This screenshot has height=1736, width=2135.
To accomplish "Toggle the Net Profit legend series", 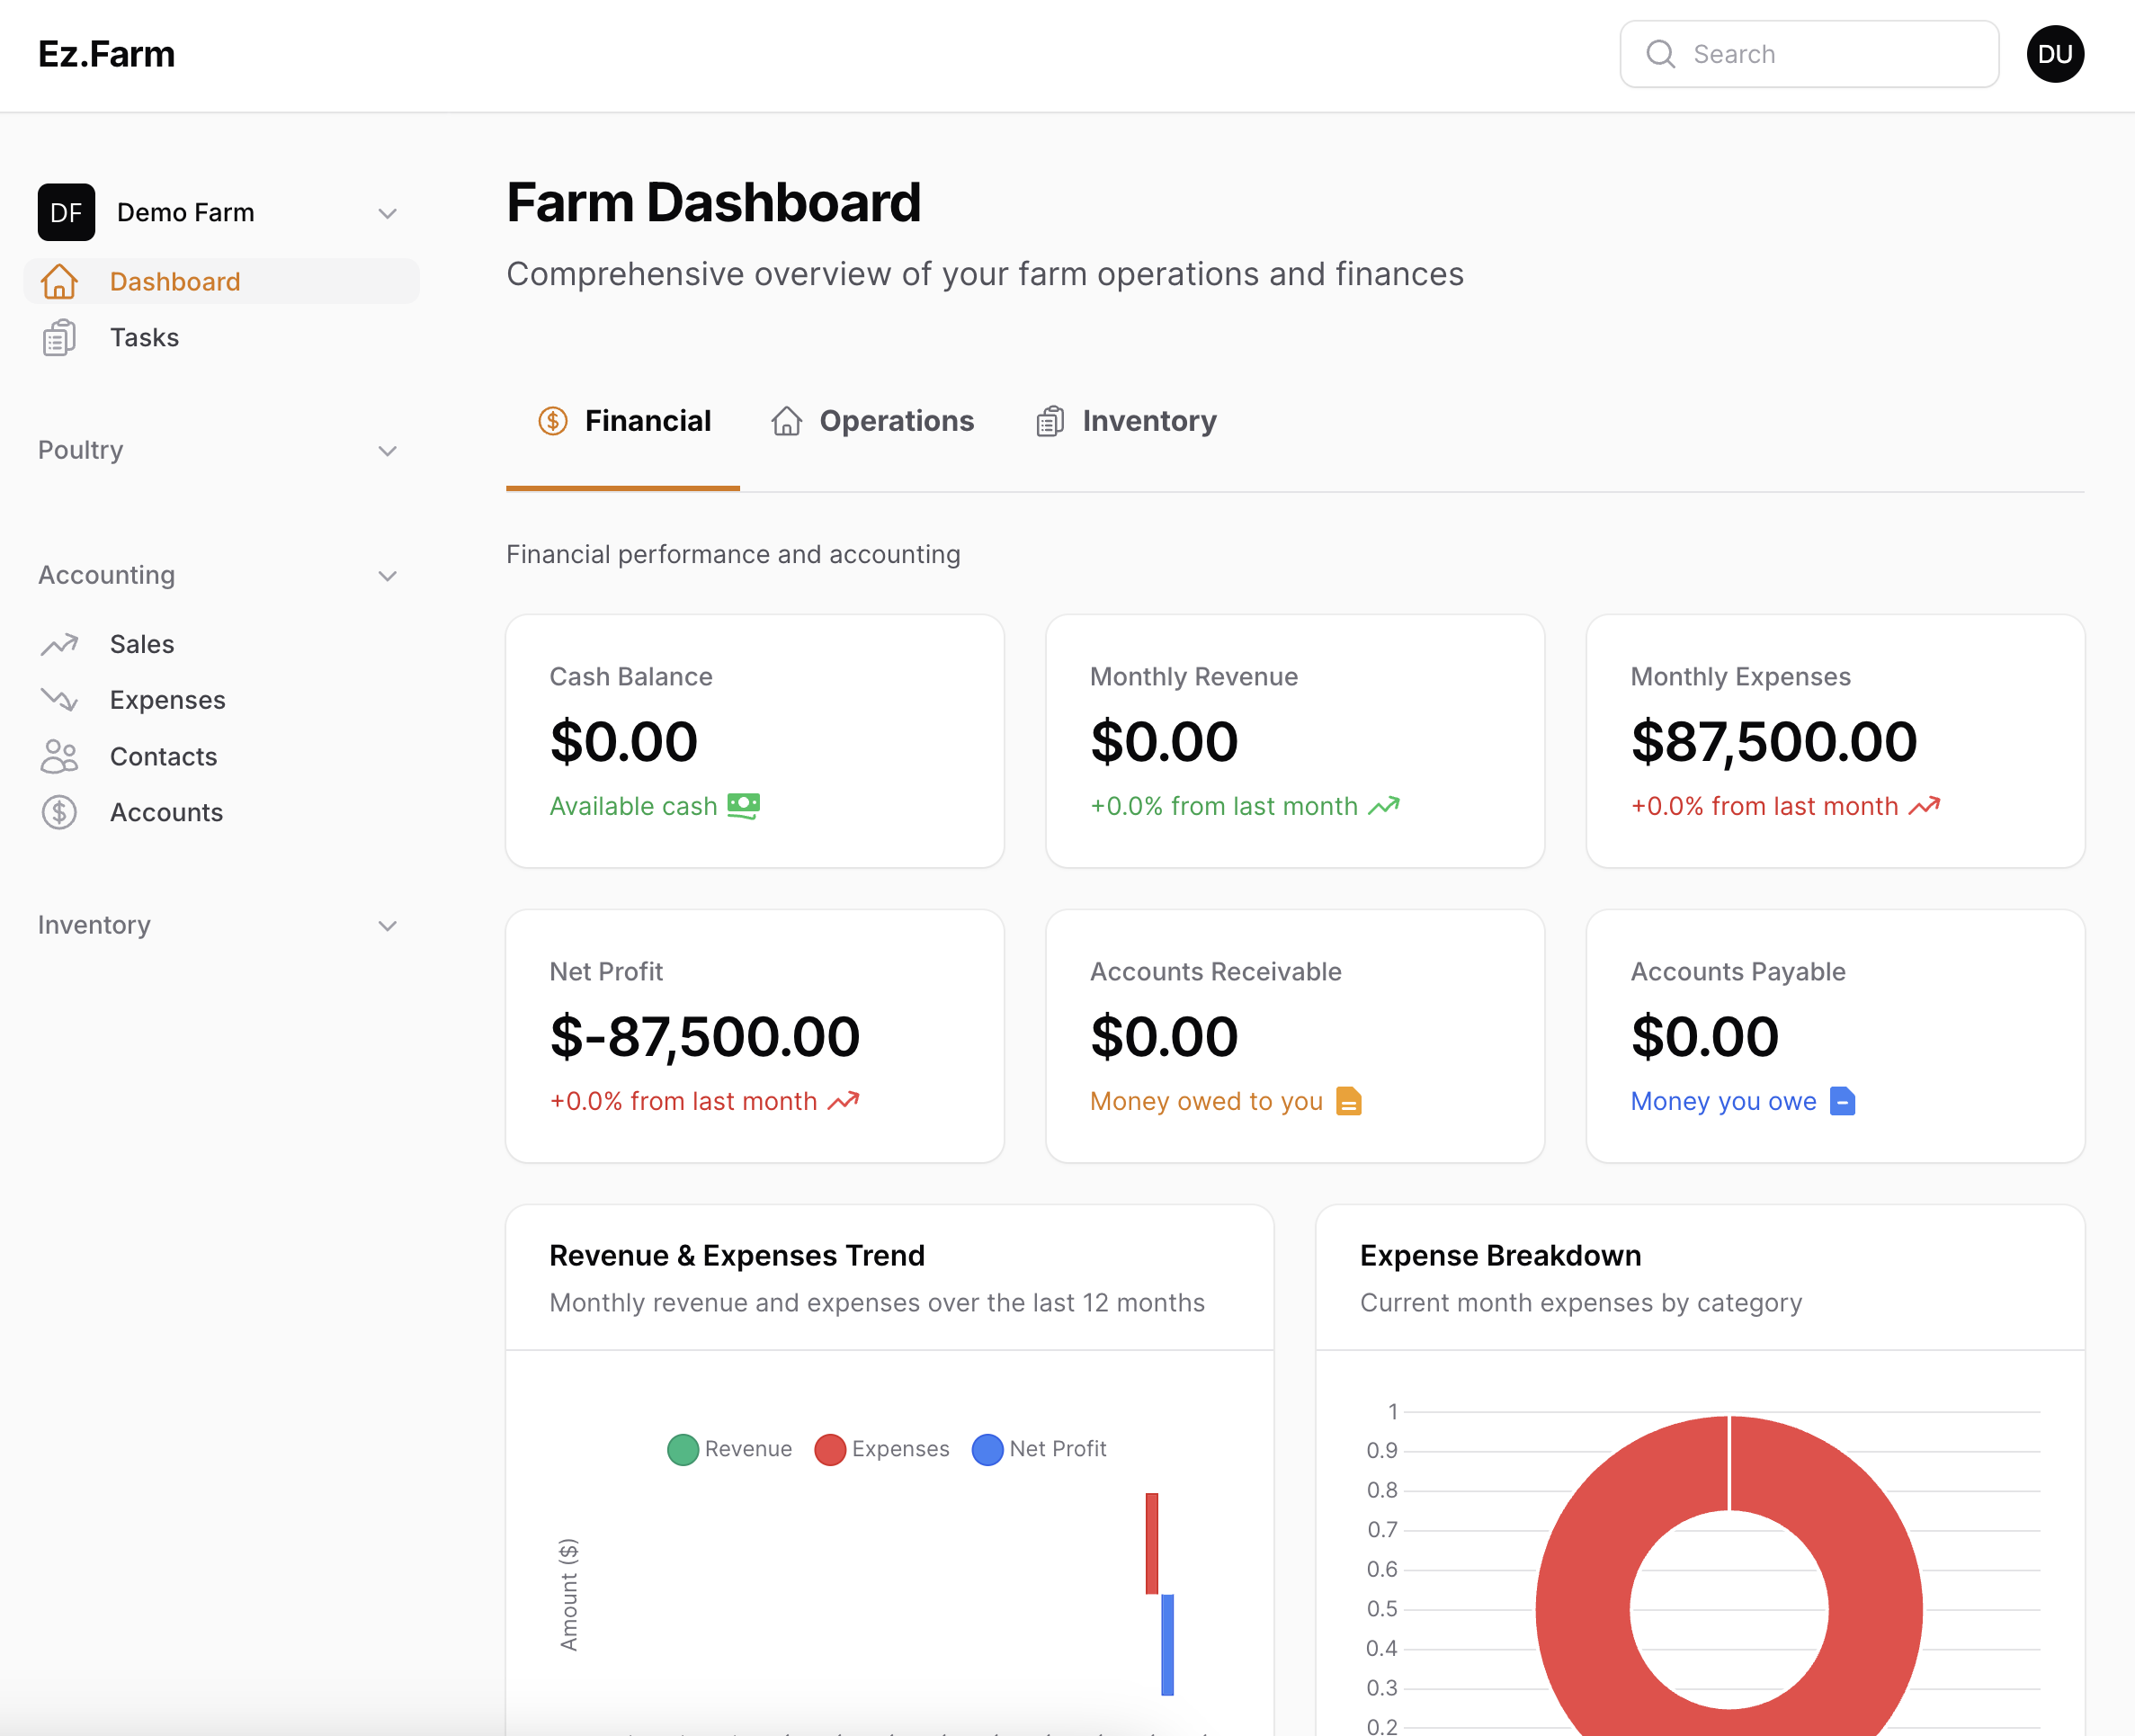I will point(1039,1449).
